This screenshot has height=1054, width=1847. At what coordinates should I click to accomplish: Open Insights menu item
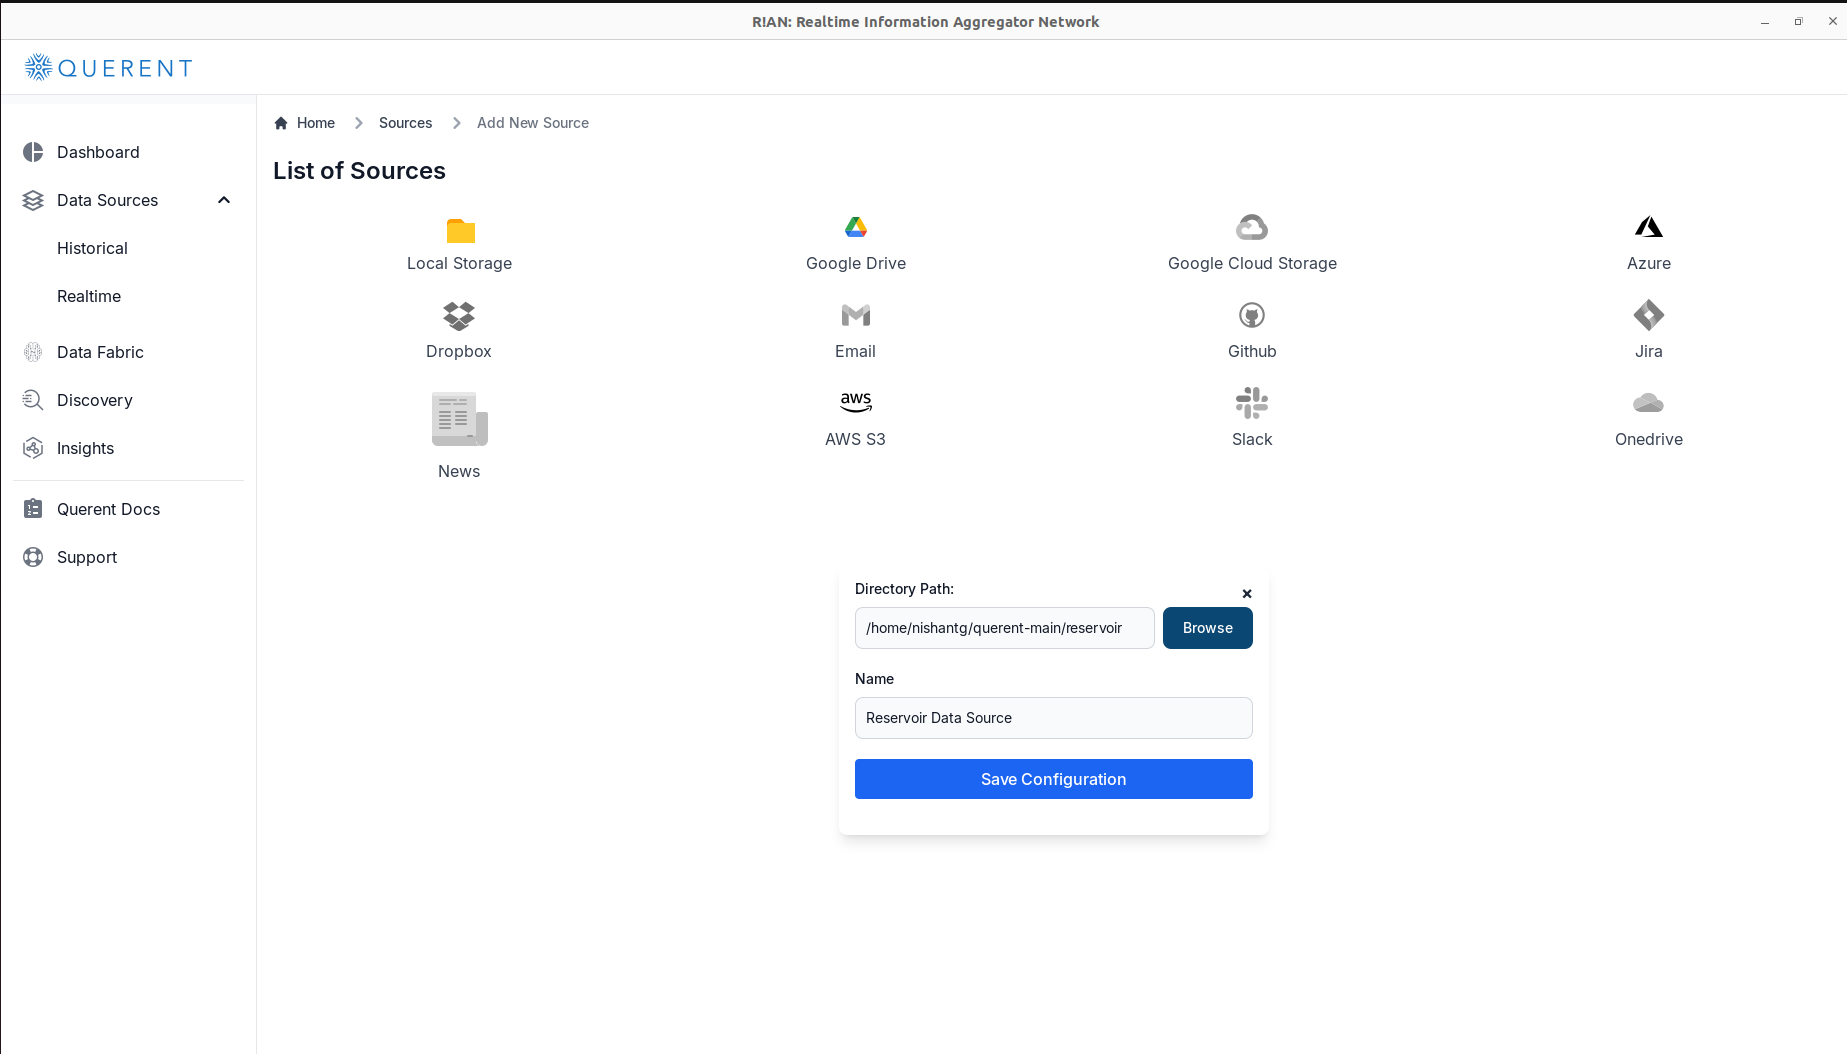click(x=85, y=448)
